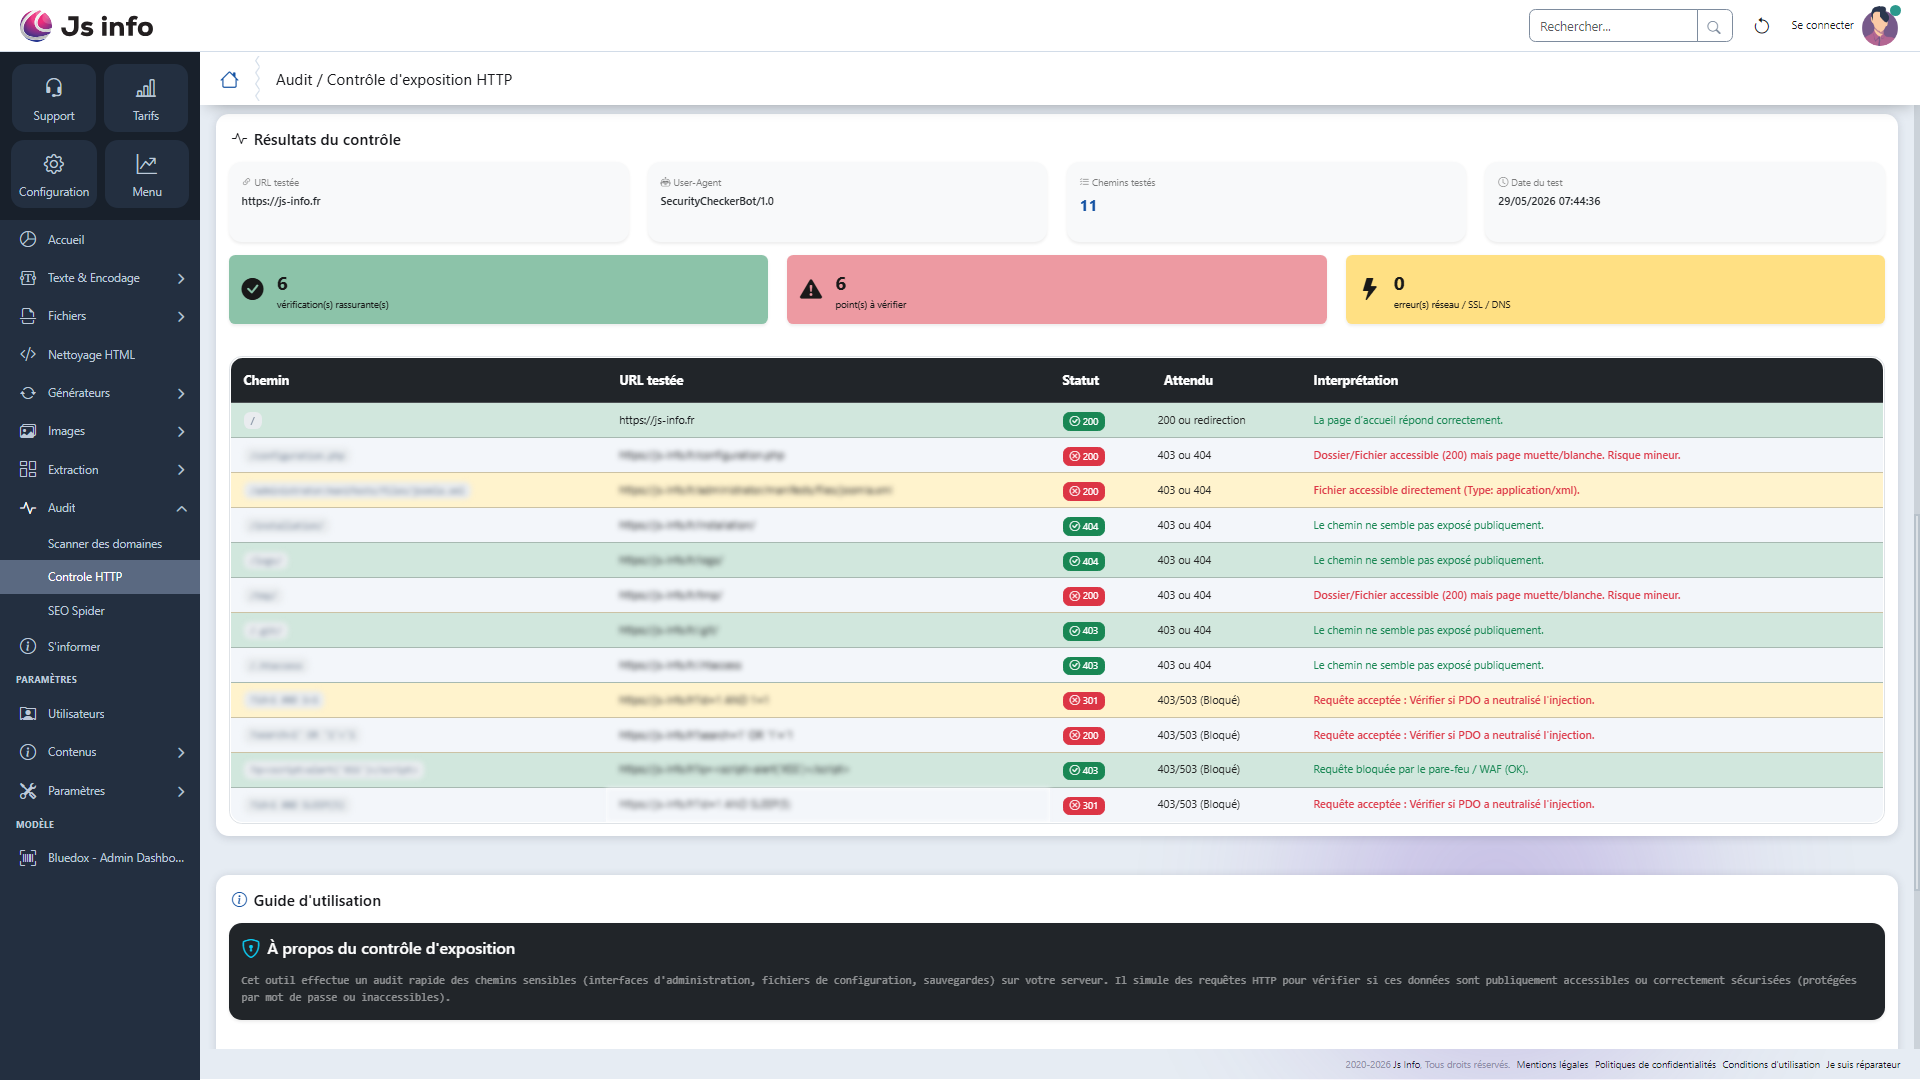Click the Statut column header
Viewport: 1920px width, 1080px height.
[1080, 381]
